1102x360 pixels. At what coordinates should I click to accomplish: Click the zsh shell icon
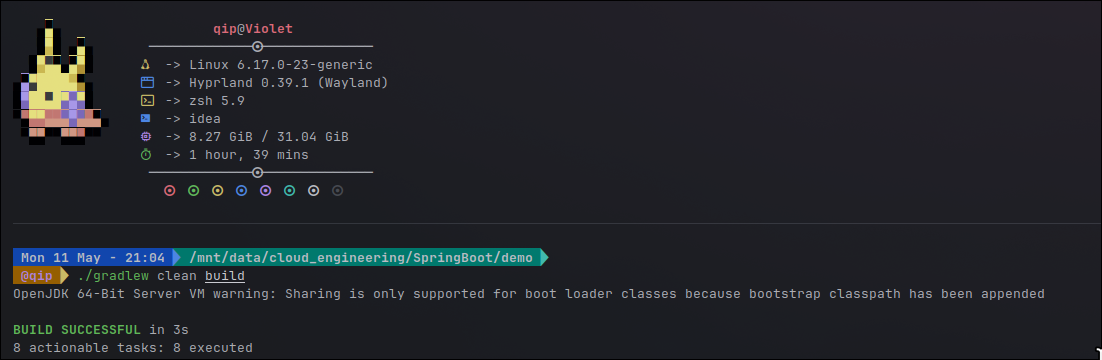(x=146, y=101)
